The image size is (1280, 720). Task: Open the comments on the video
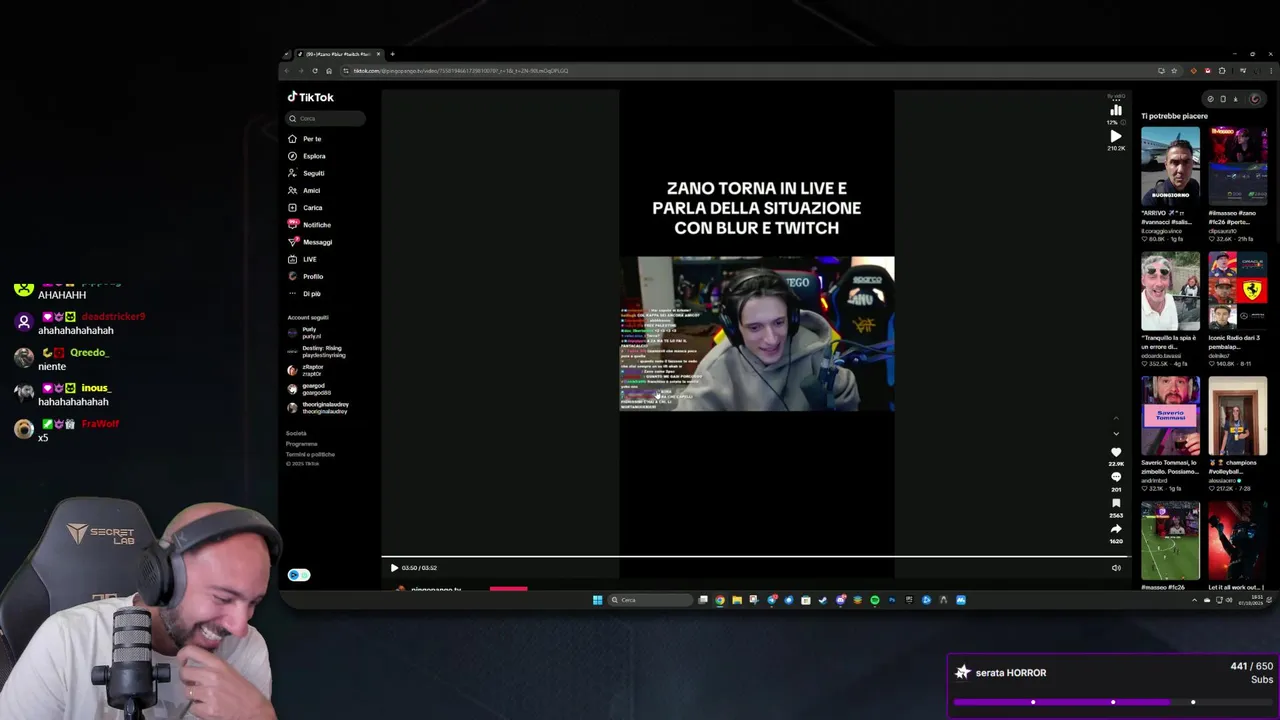click(x=1116, y=477)
